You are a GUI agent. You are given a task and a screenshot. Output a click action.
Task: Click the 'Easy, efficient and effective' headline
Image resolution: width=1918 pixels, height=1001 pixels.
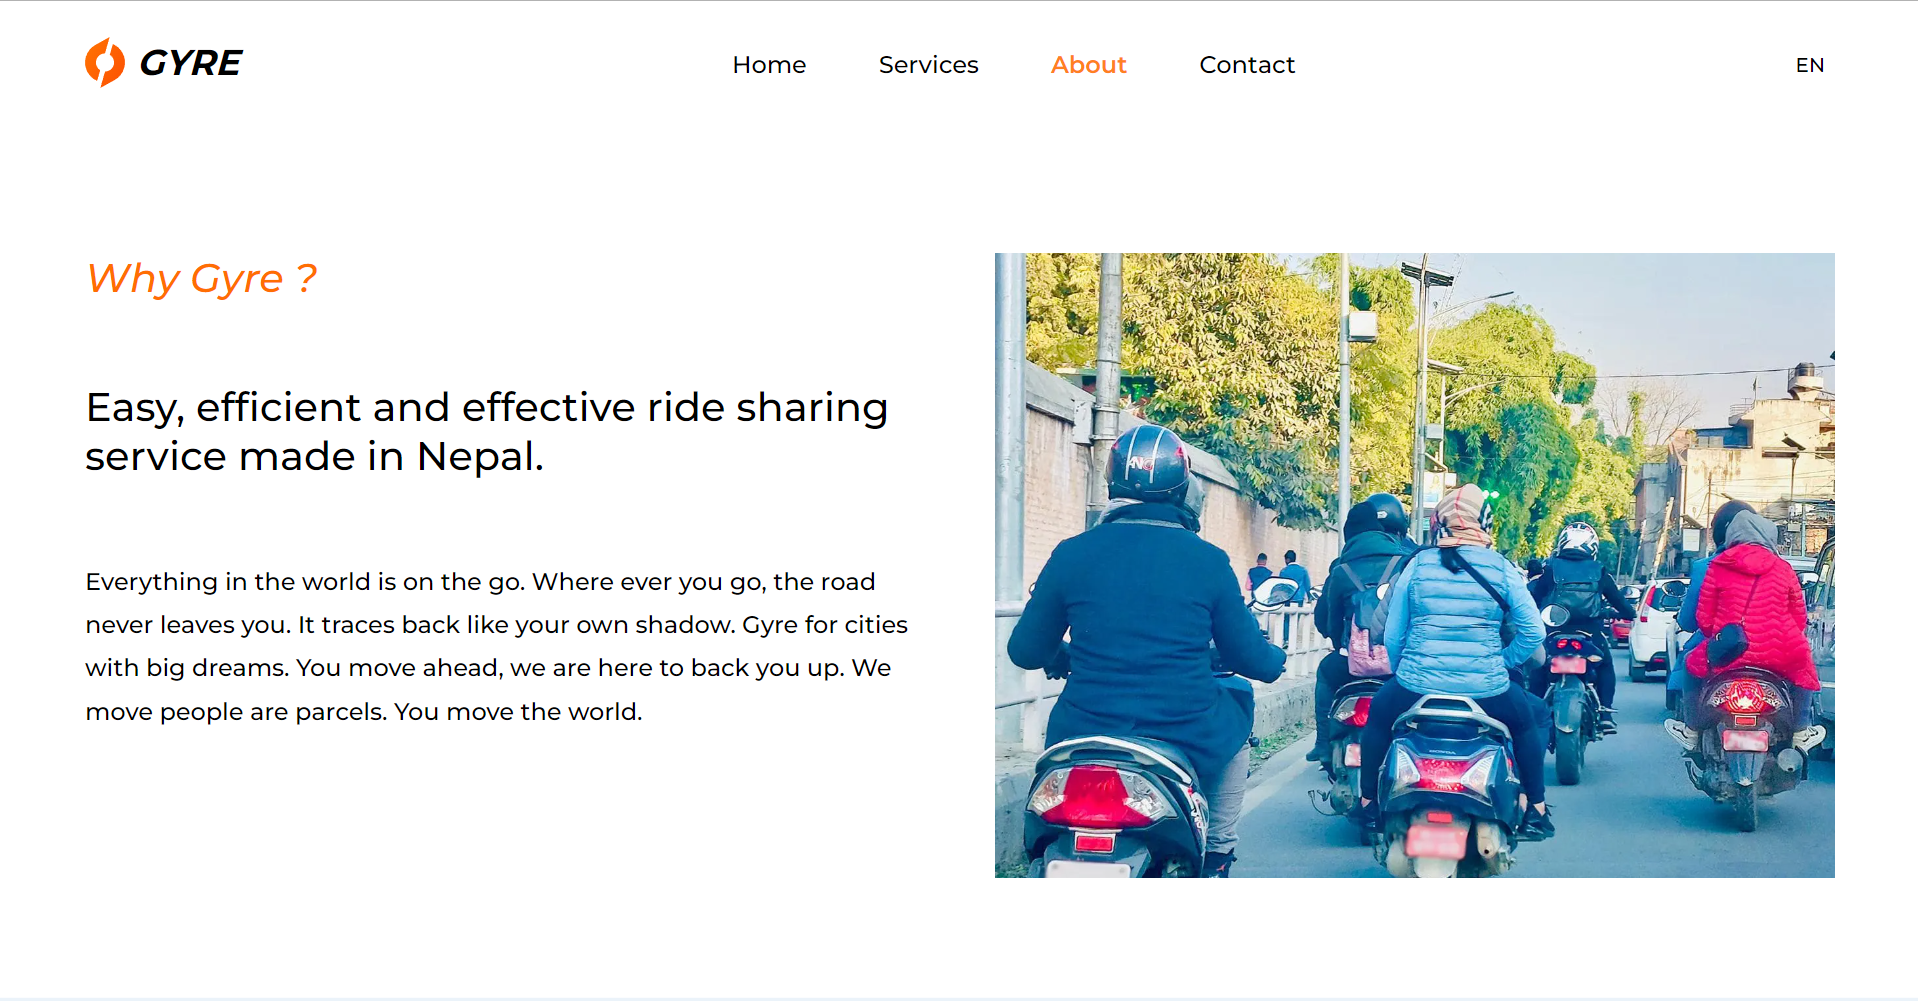[487, 432]
